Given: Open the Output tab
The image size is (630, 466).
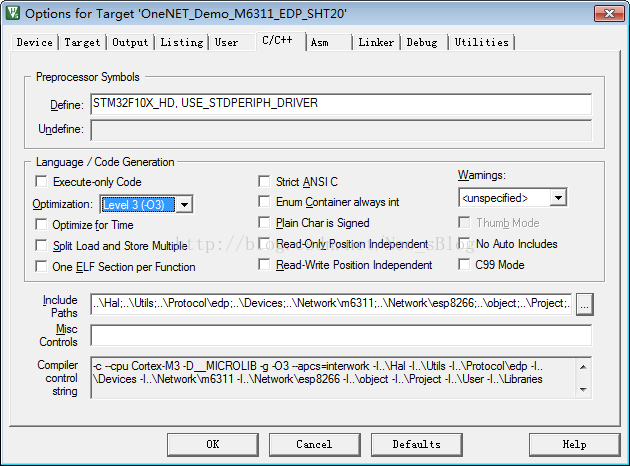Looking at the screenshot, I should click(x=130, y=42).
